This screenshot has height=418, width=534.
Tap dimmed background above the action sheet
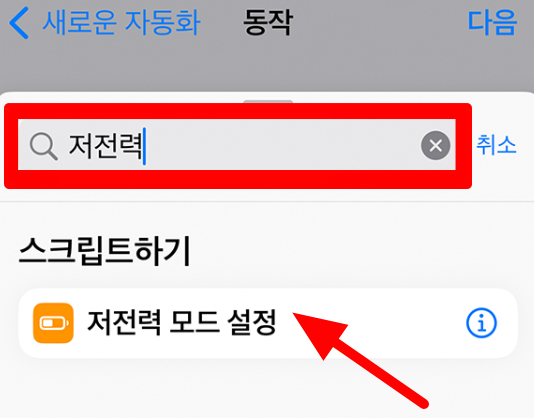click(268, 70)
